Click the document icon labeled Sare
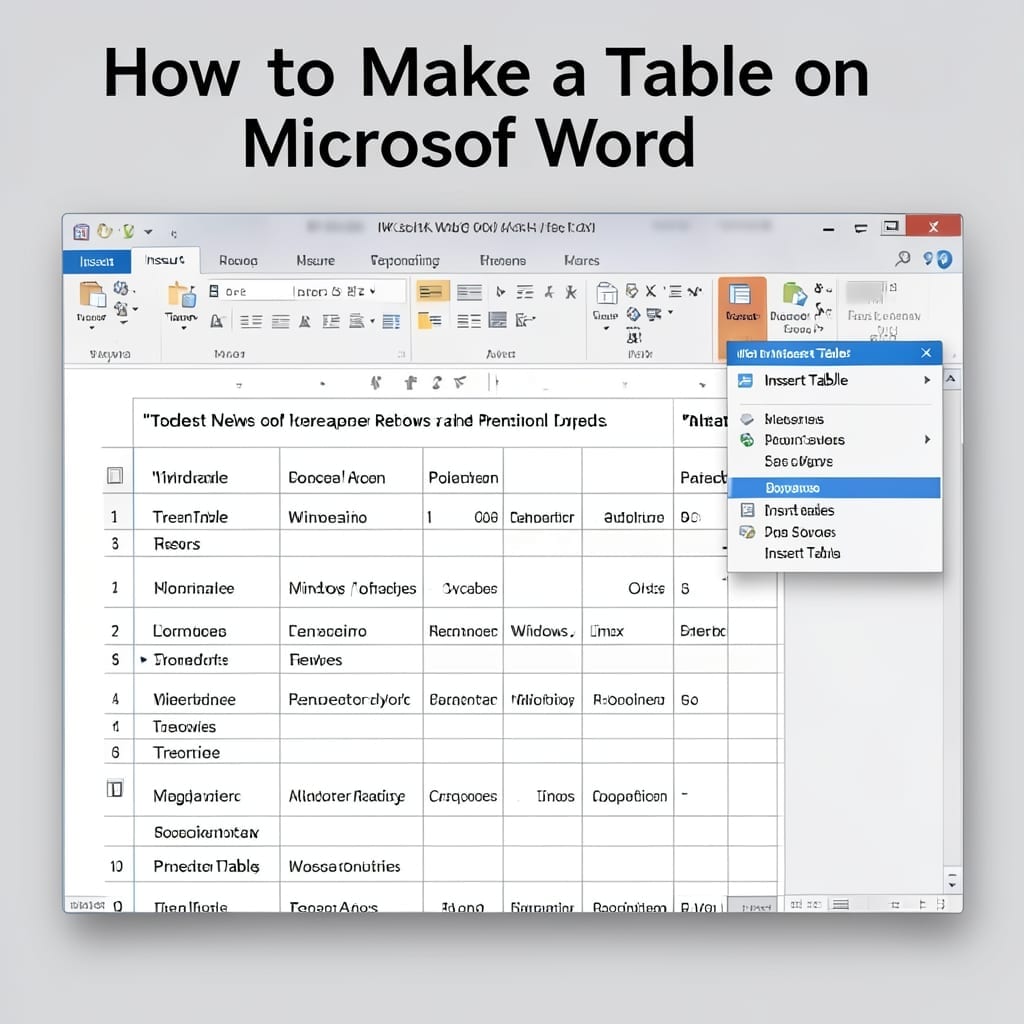 (606, 294)
